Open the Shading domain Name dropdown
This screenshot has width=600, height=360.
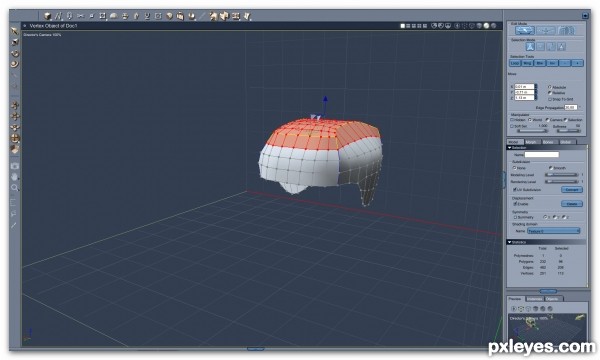coord(553,231)
